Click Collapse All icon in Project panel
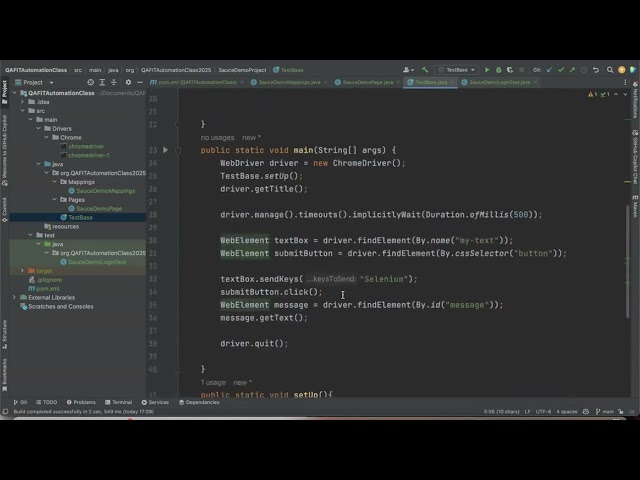 point(114,82)
